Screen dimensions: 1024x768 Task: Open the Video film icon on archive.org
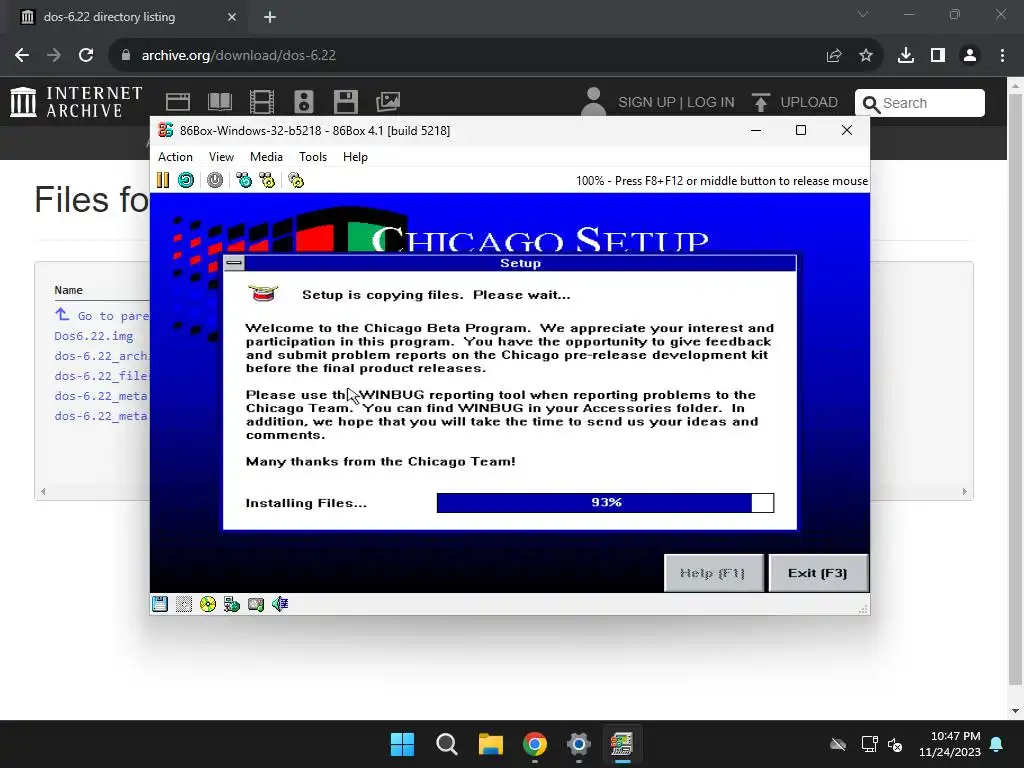261,102
